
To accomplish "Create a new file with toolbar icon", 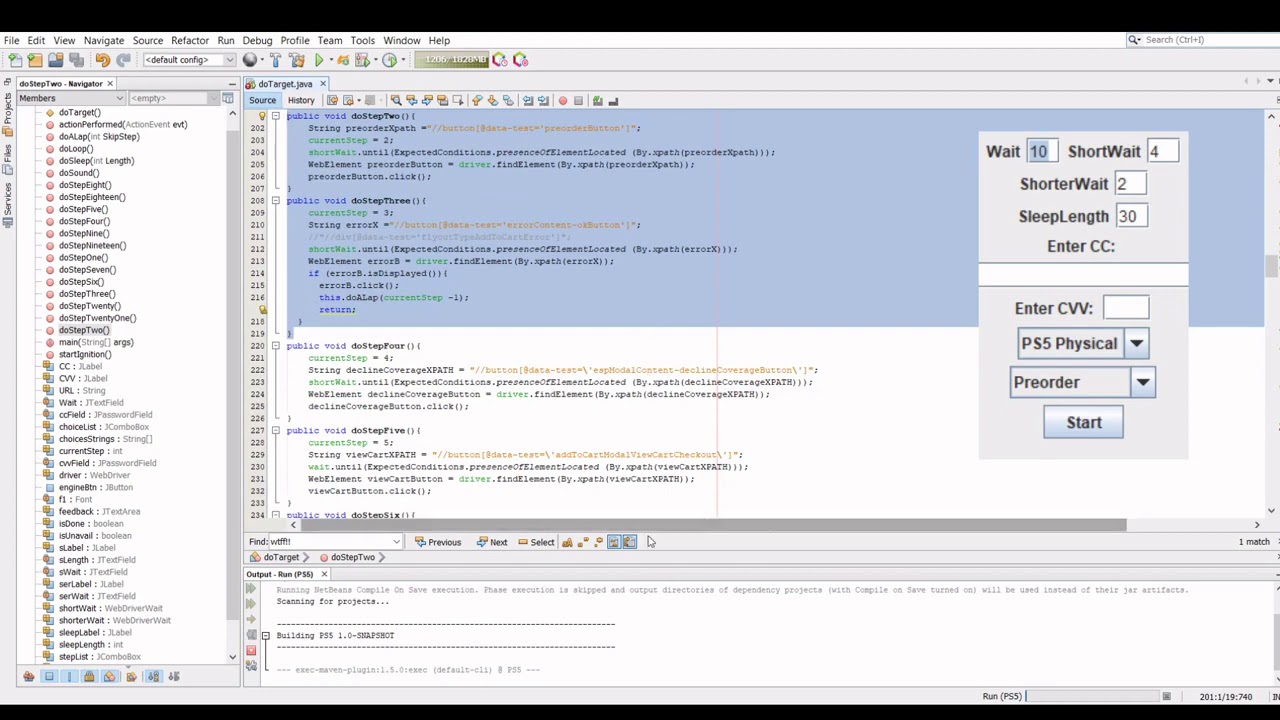I will [x=15, y=60].
